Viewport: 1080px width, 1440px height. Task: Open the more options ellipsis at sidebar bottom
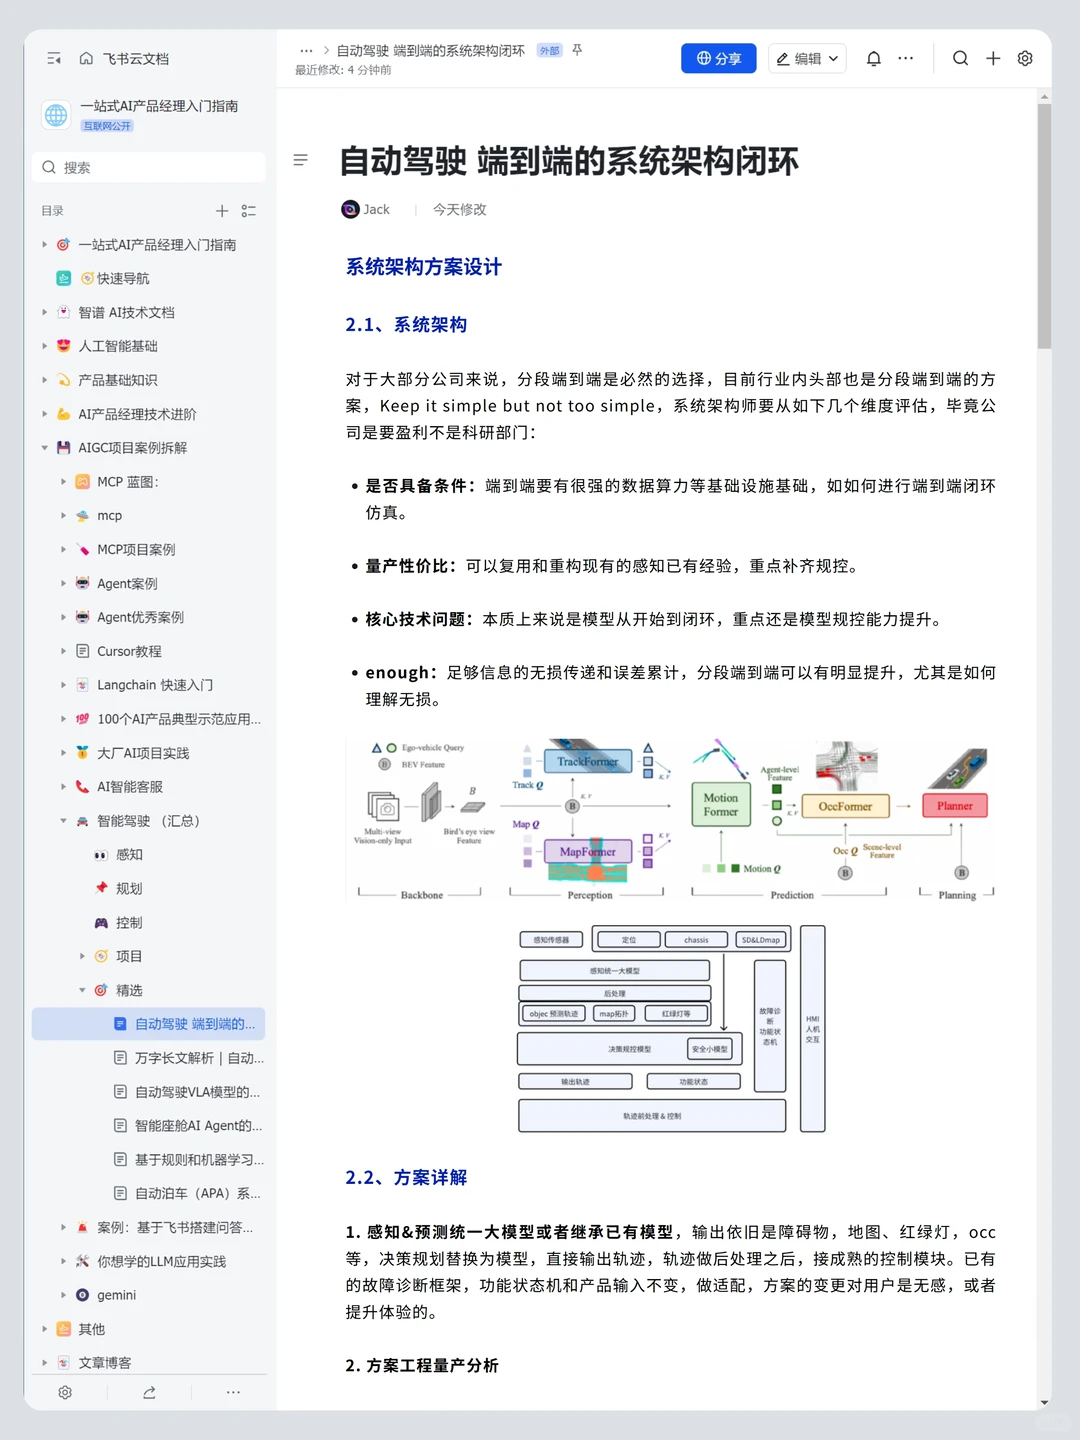(233, 1392)
